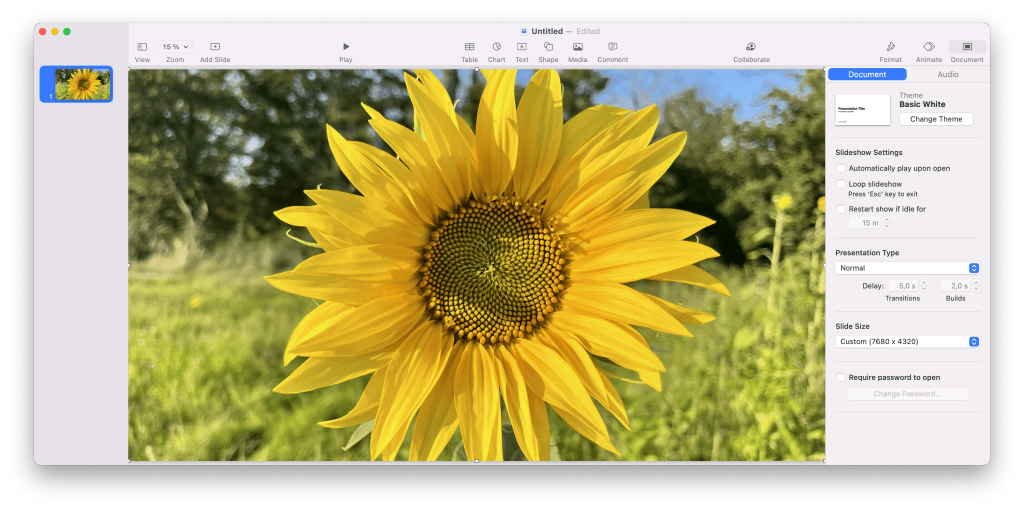
Task: Toggle the Document inspector button
Action: [x=967, y=47]
